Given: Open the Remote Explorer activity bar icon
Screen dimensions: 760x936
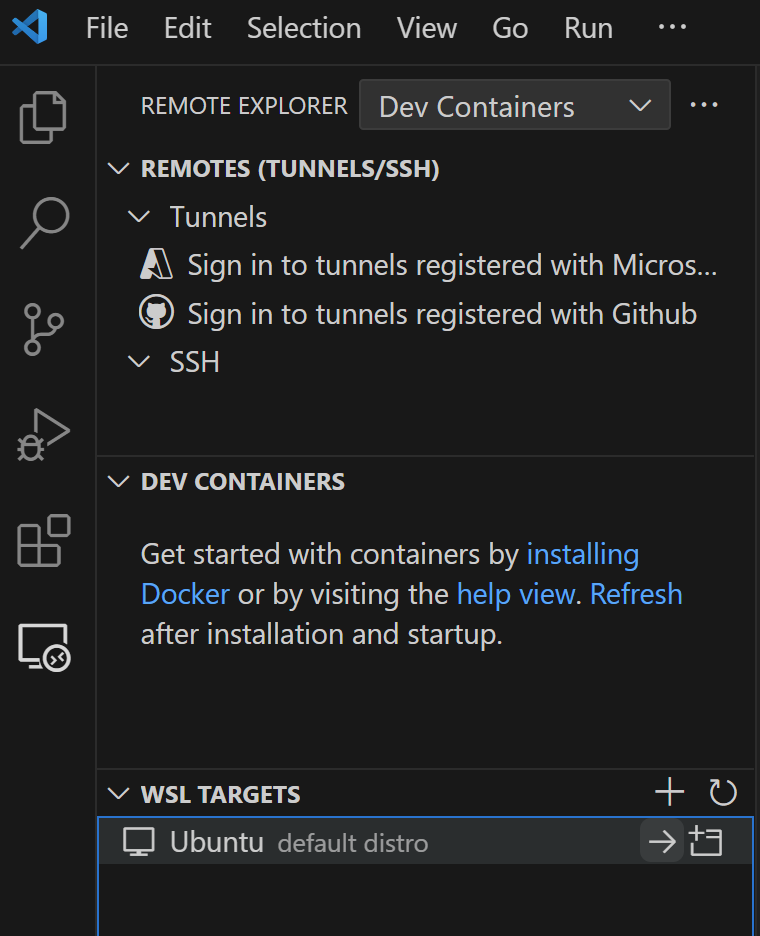Looking at the screenshot, I should [x=44, y=648].
